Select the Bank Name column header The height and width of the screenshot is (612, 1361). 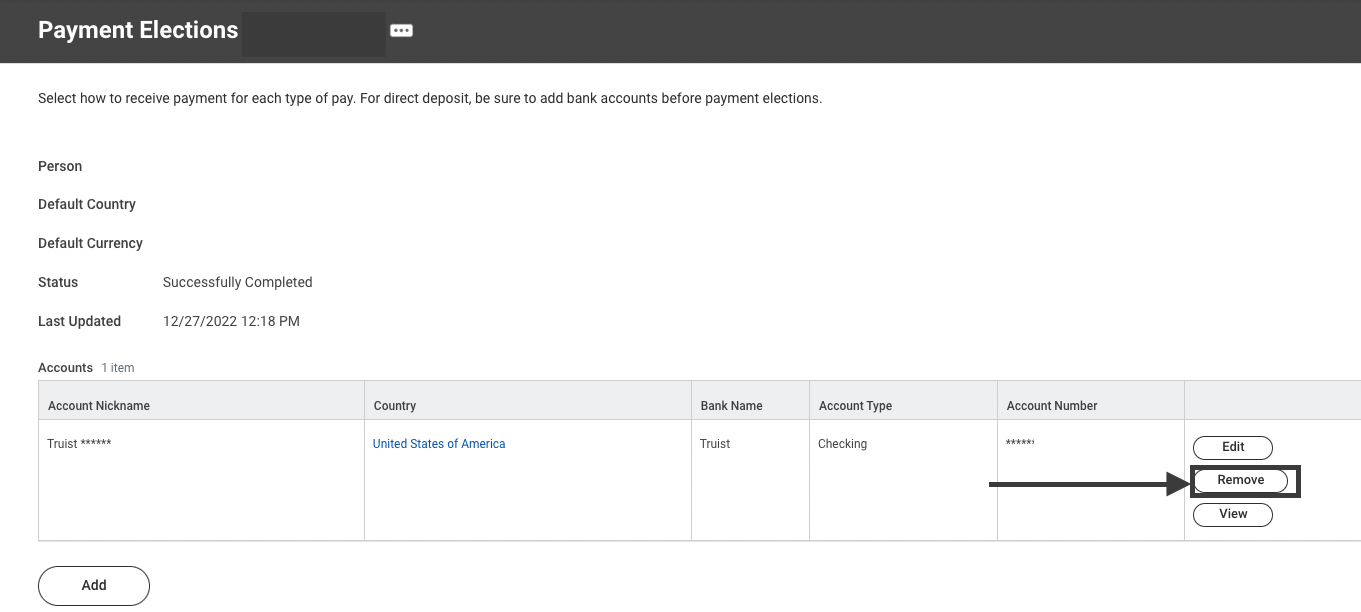(x=731, y=405)
